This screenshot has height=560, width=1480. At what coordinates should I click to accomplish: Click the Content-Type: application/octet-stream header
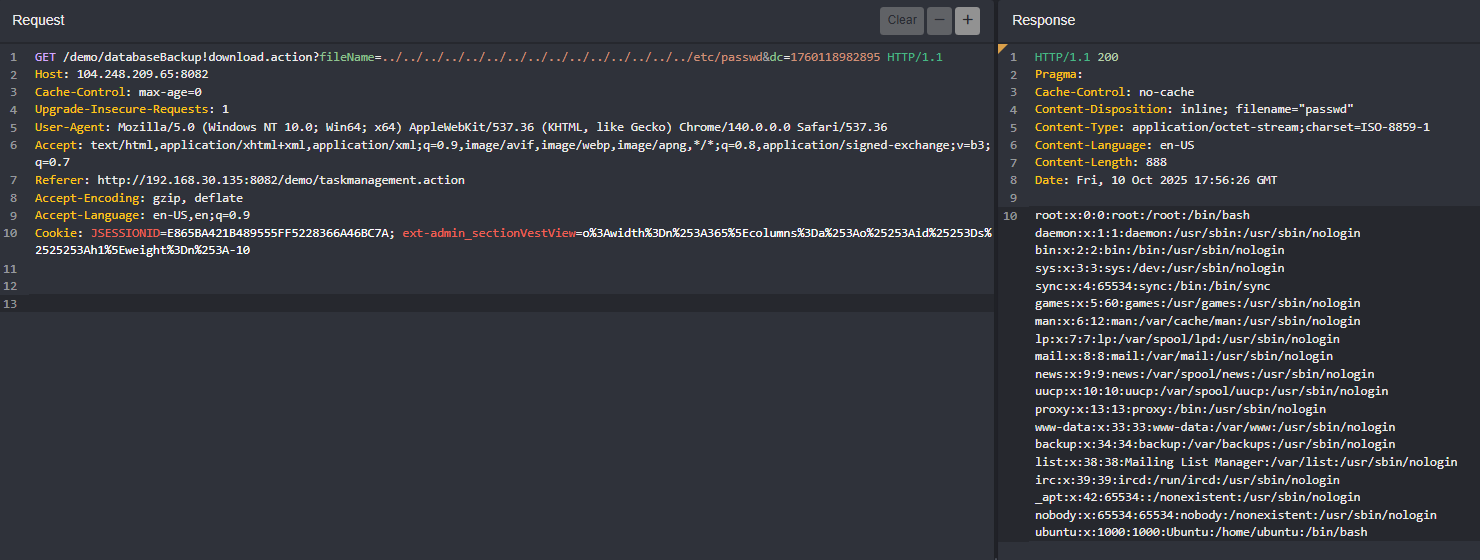1232,127
